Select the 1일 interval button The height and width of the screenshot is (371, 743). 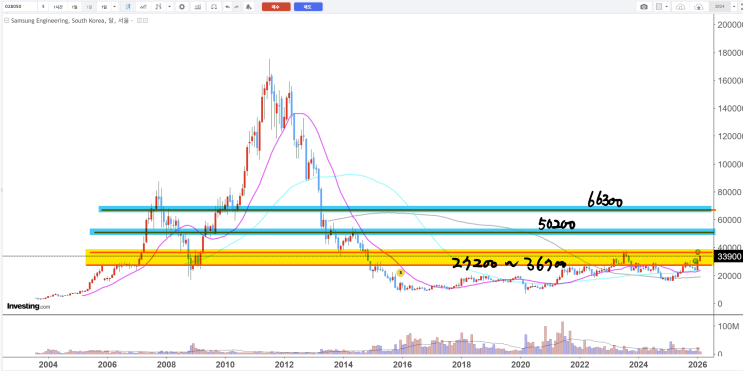coord(74,7)
